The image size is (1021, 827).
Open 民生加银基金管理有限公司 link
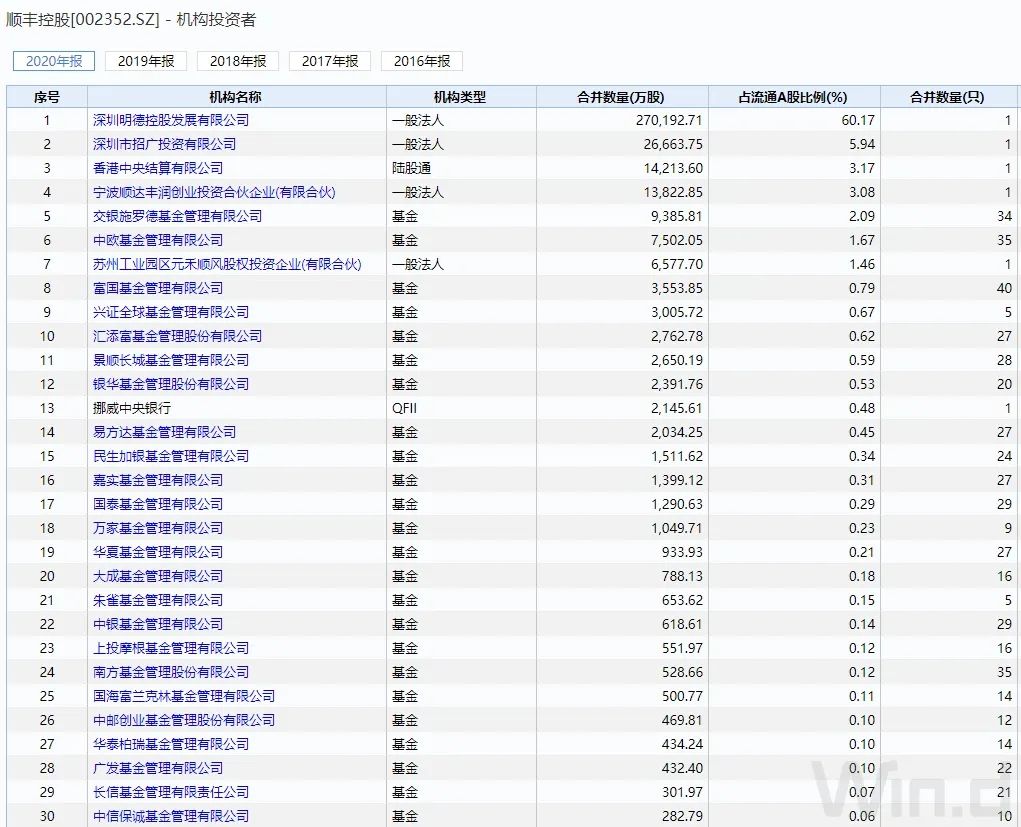click(x=171, y=456)
